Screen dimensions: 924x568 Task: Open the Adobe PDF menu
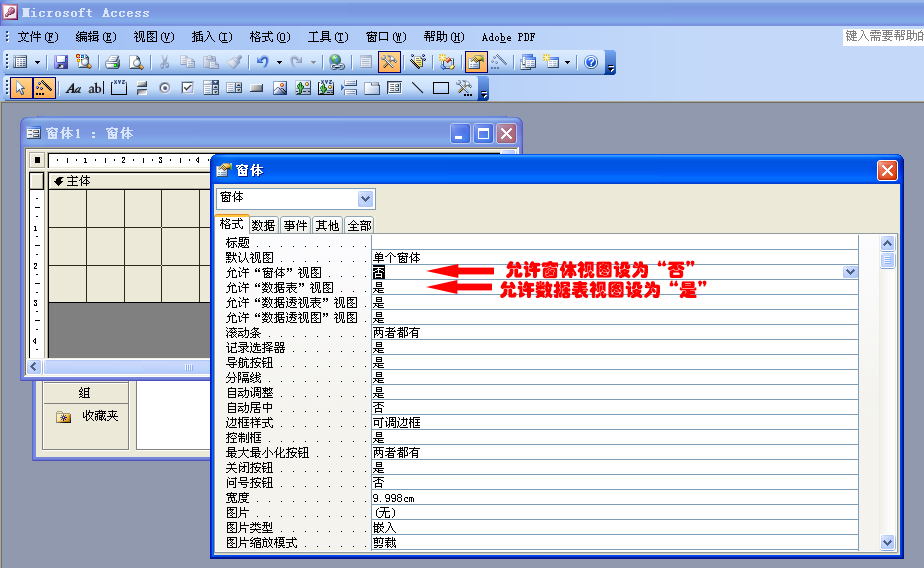click(509, 37)
